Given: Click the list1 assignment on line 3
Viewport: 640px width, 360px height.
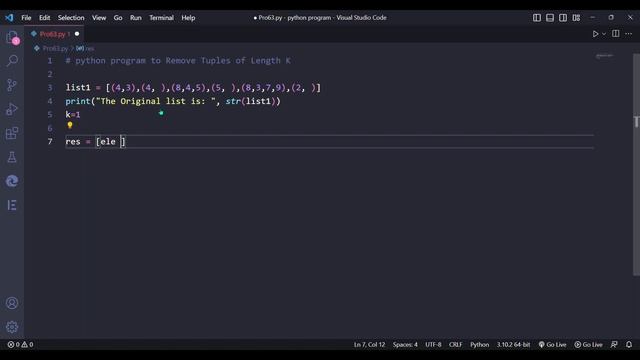Looking at the screenshot, I should 193,88.
